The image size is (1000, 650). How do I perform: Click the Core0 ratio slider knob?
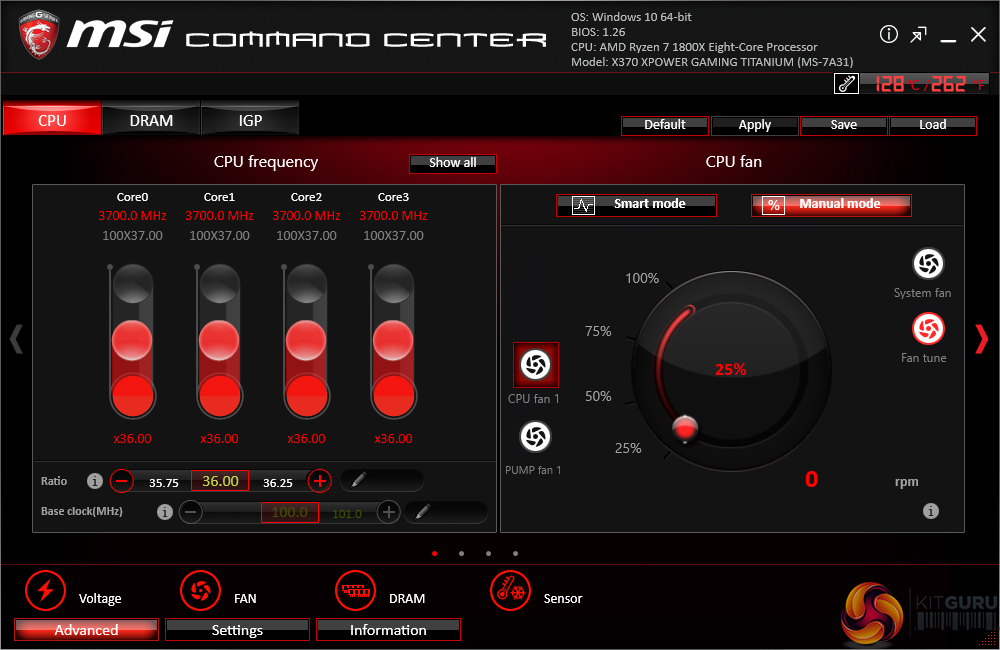click(132, 340)
